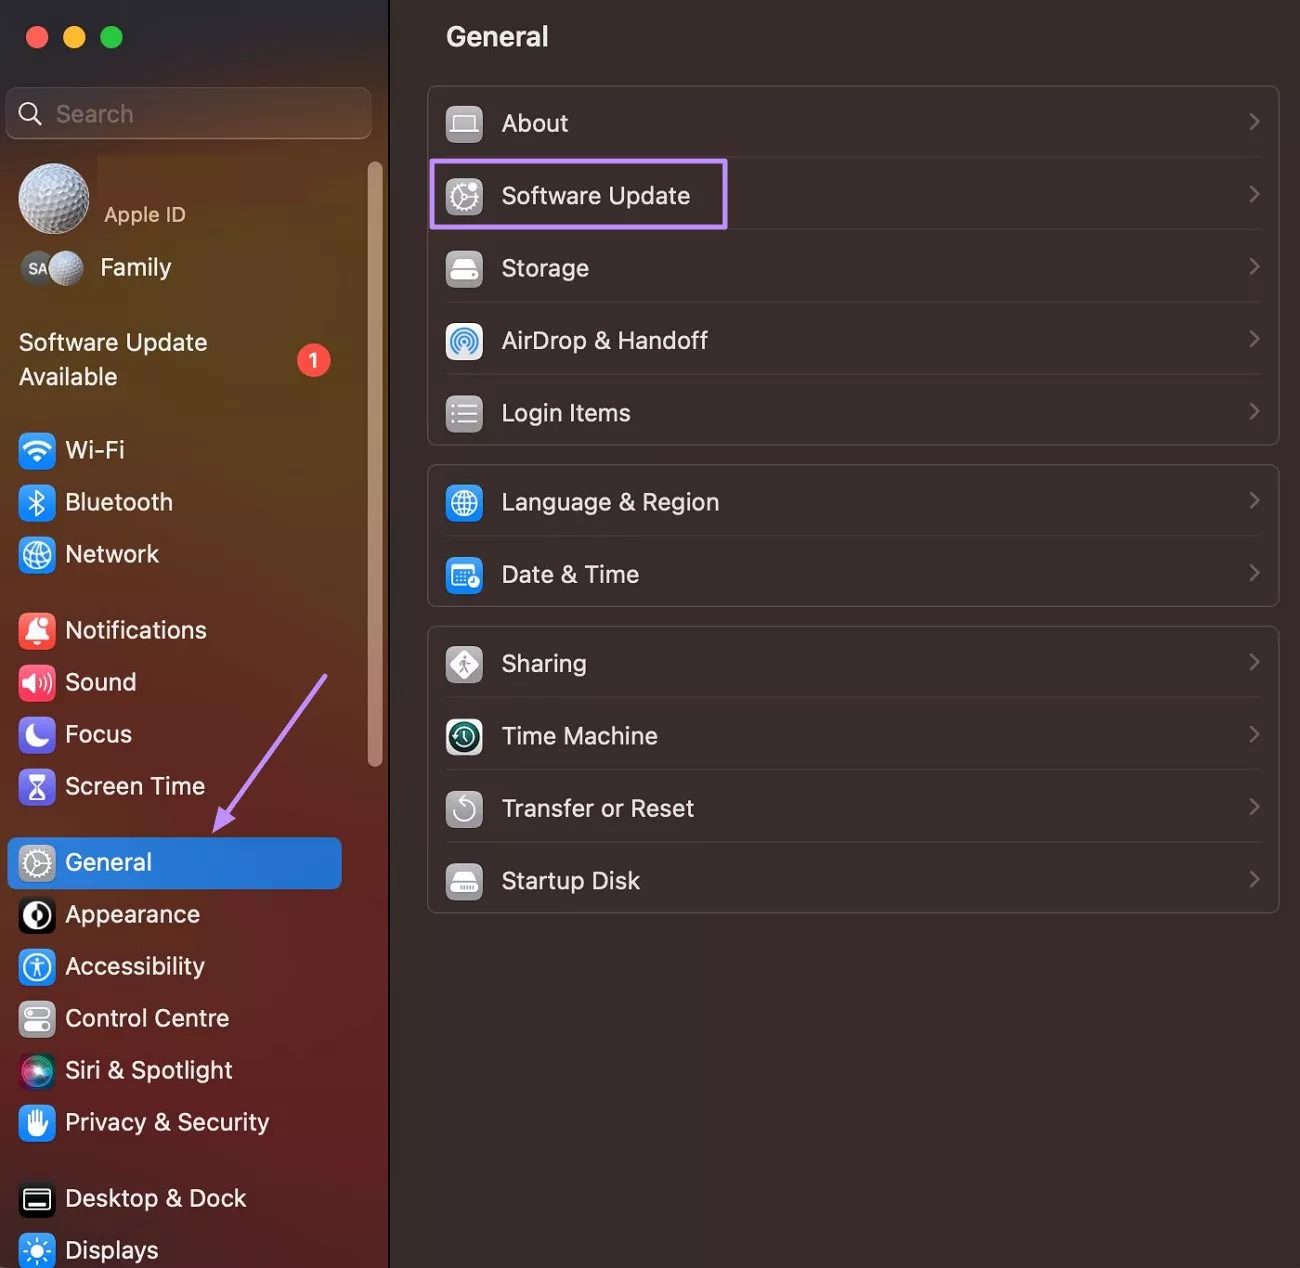Click the Search field
The height and width of the screenshot is (1268, 1300).
click(188, 113)
